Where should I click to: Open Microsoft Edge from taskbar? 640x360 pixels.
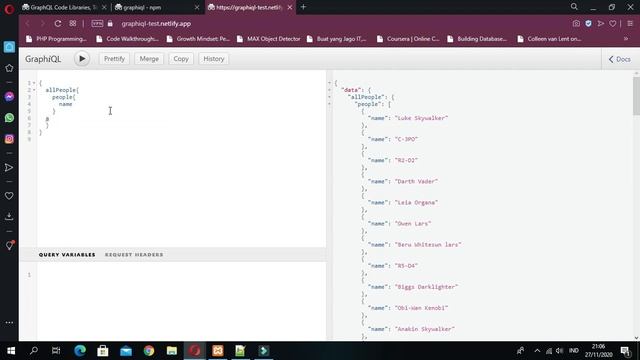[80, 351]
